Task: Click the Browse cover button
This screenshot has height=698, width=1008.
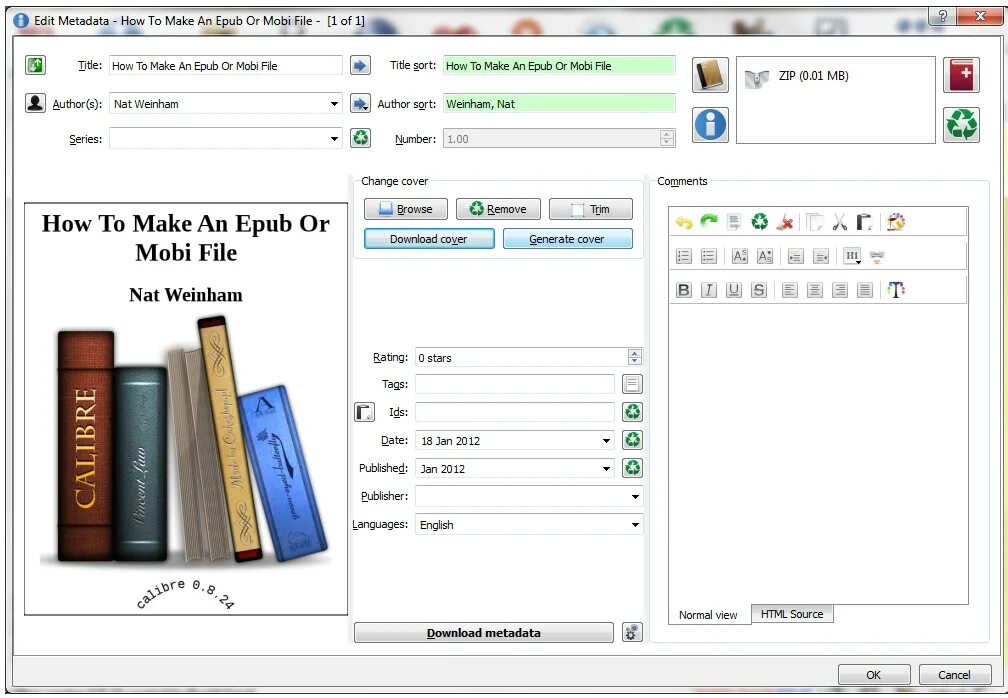Action: tap(406, 209)
